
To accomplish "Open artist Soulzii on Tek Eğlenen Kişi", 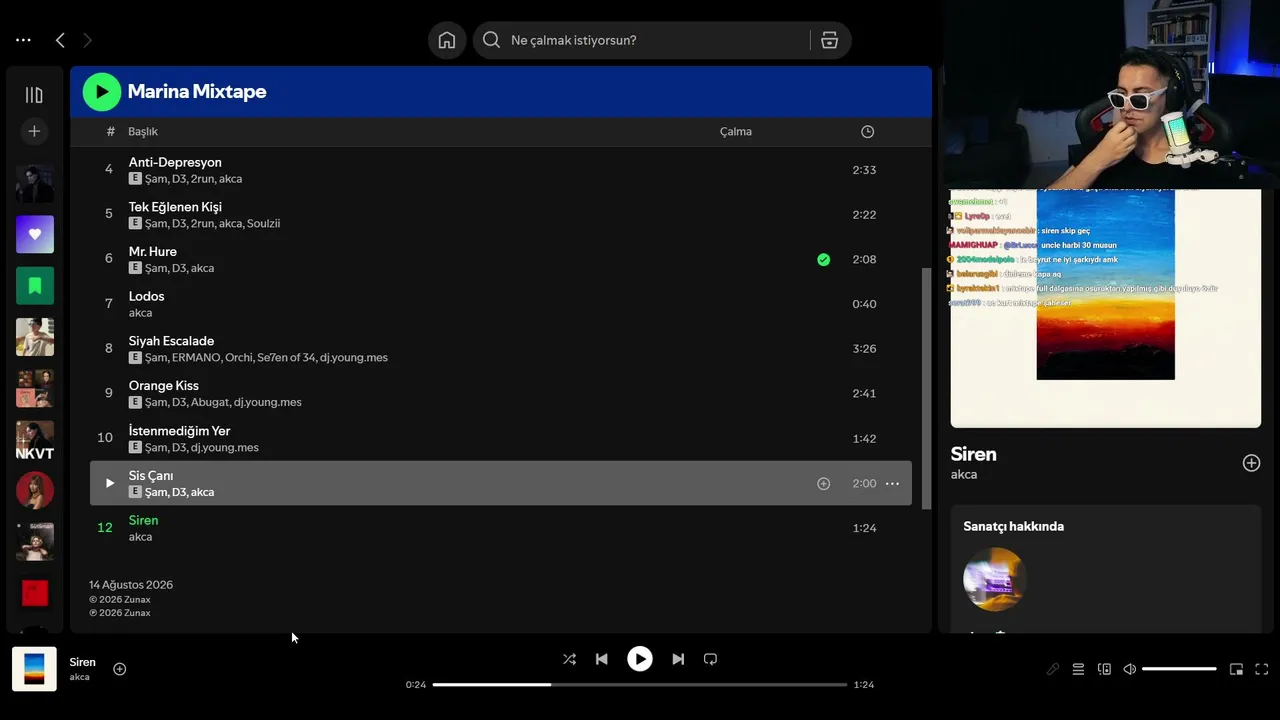I will [x=263, y=223].
